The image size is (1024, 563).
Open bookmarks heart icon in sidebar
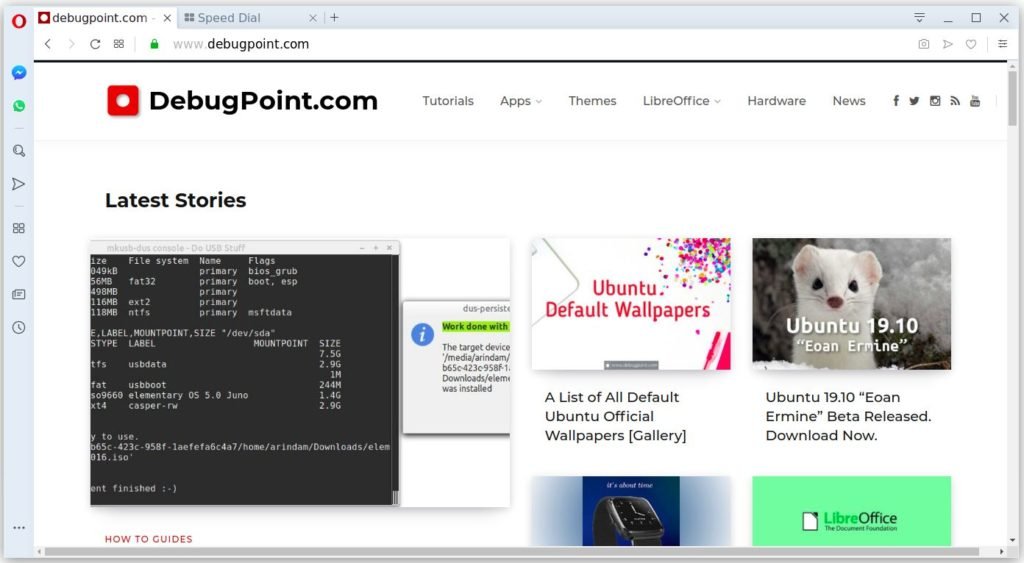coord(19,261)
